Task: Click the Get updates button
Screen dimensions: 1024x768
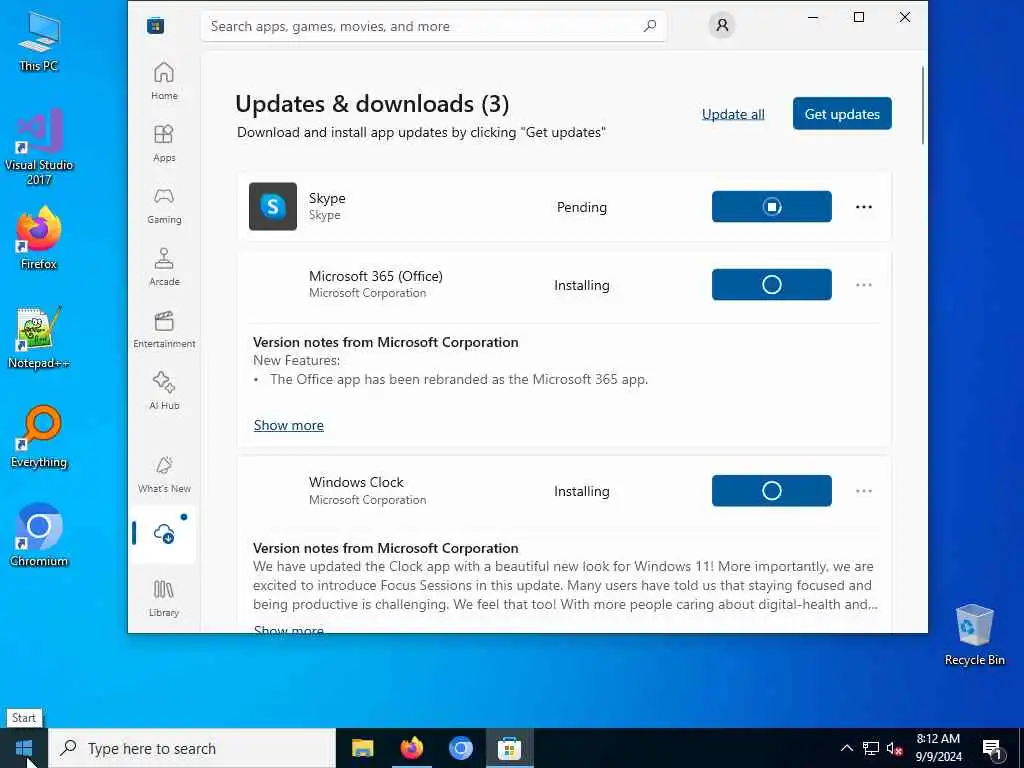Action: pos(842,114)
